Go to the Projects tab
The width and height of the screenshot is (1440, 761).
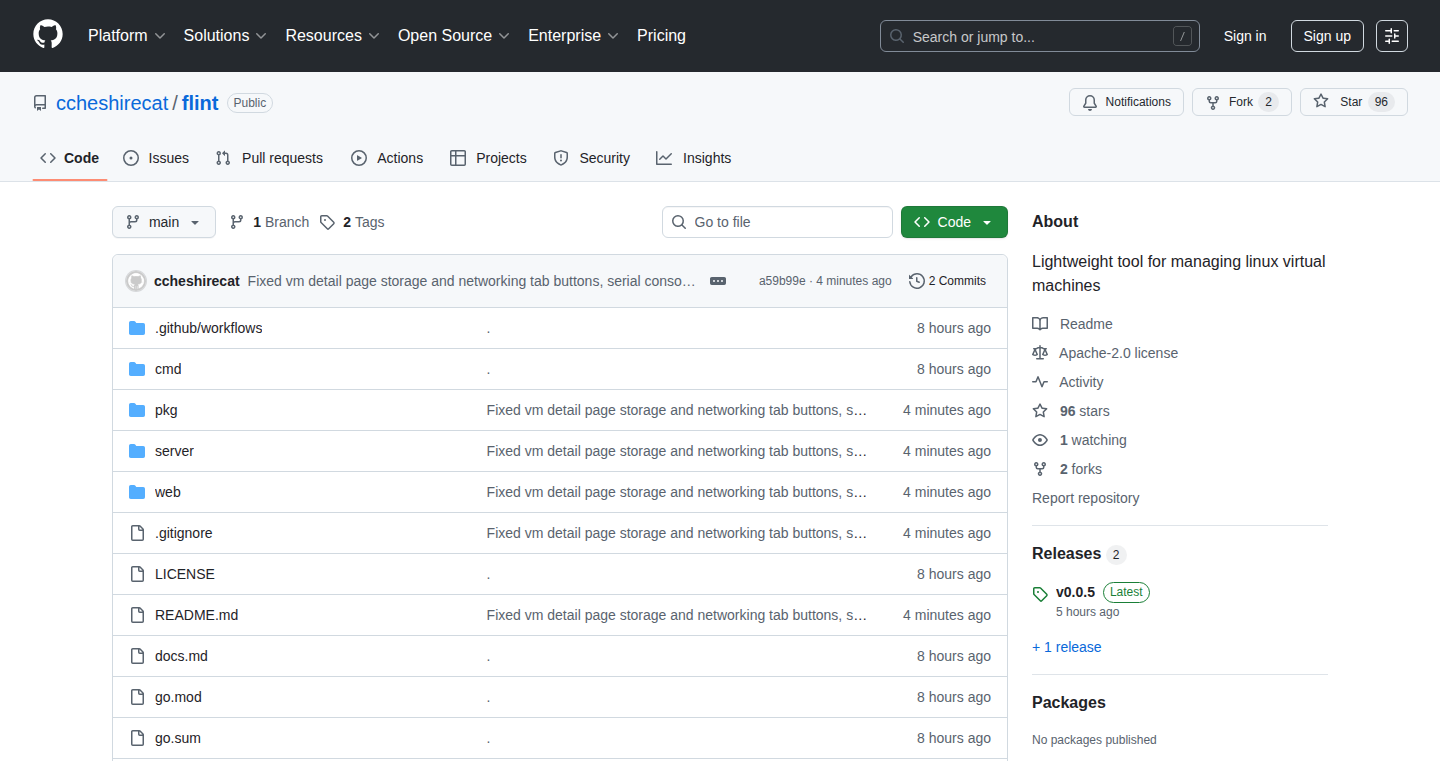click(x=488, y=158)
